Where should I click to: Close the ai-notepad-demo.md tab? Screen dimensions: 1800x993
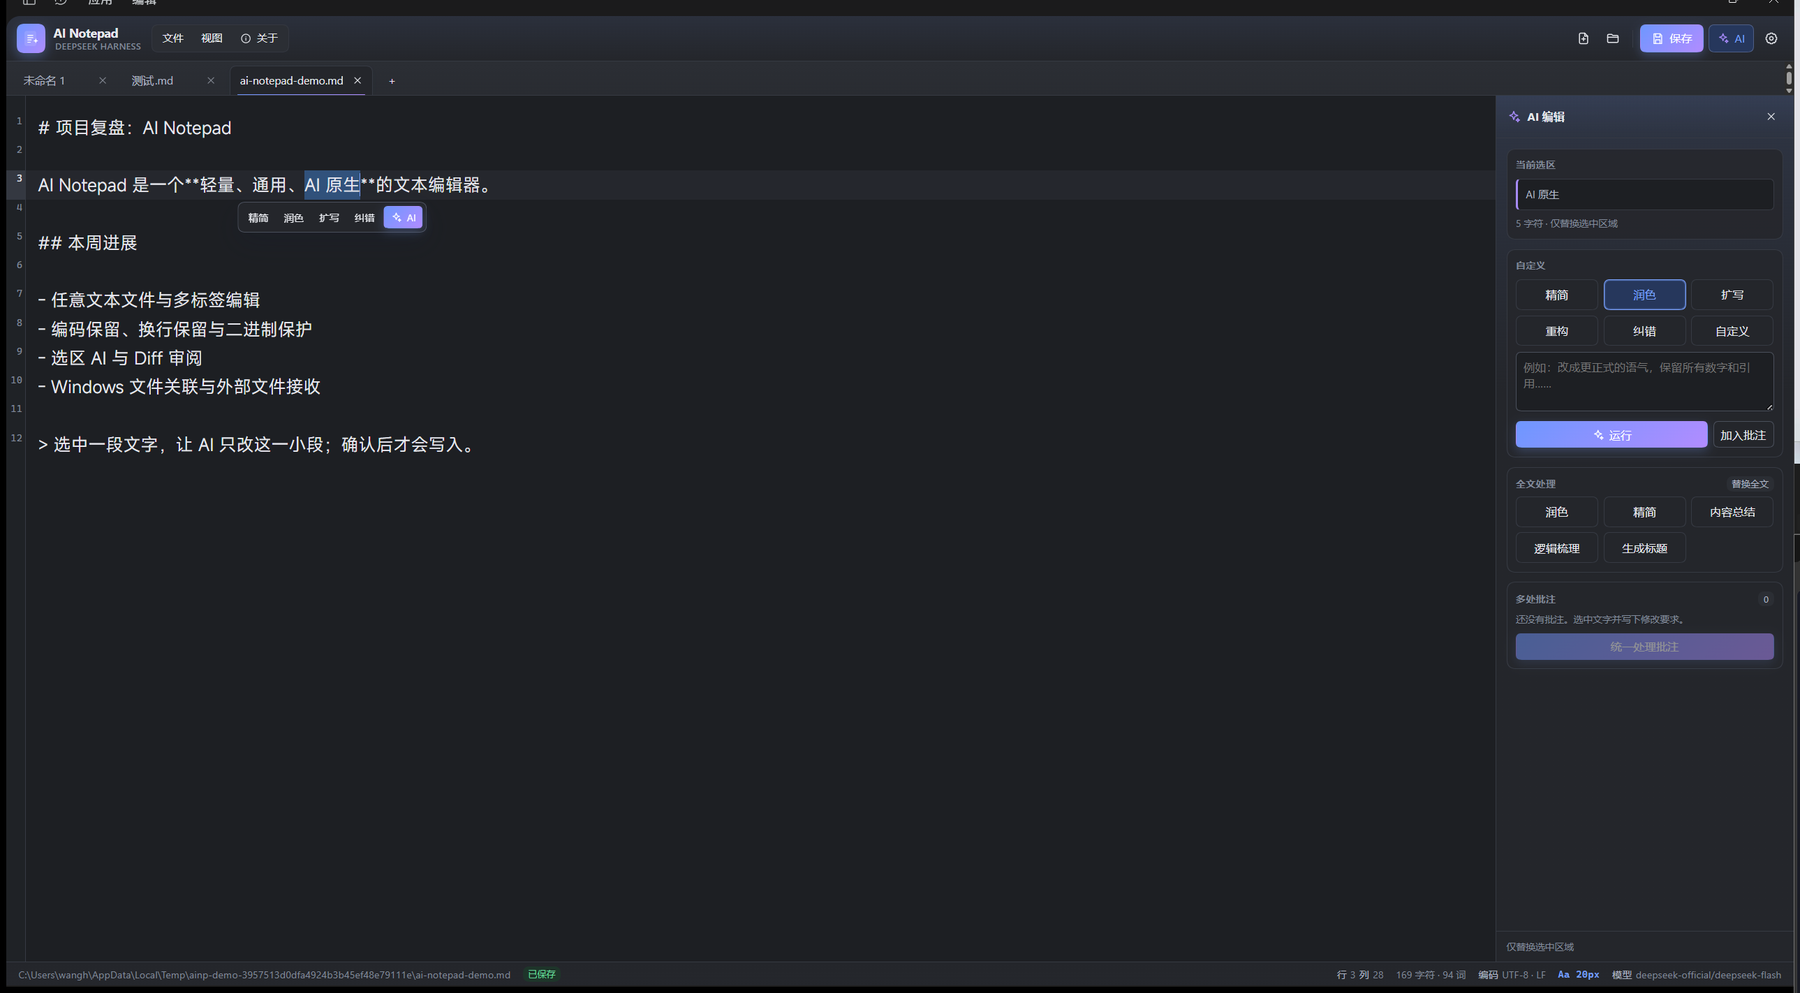tap(357, 81)
